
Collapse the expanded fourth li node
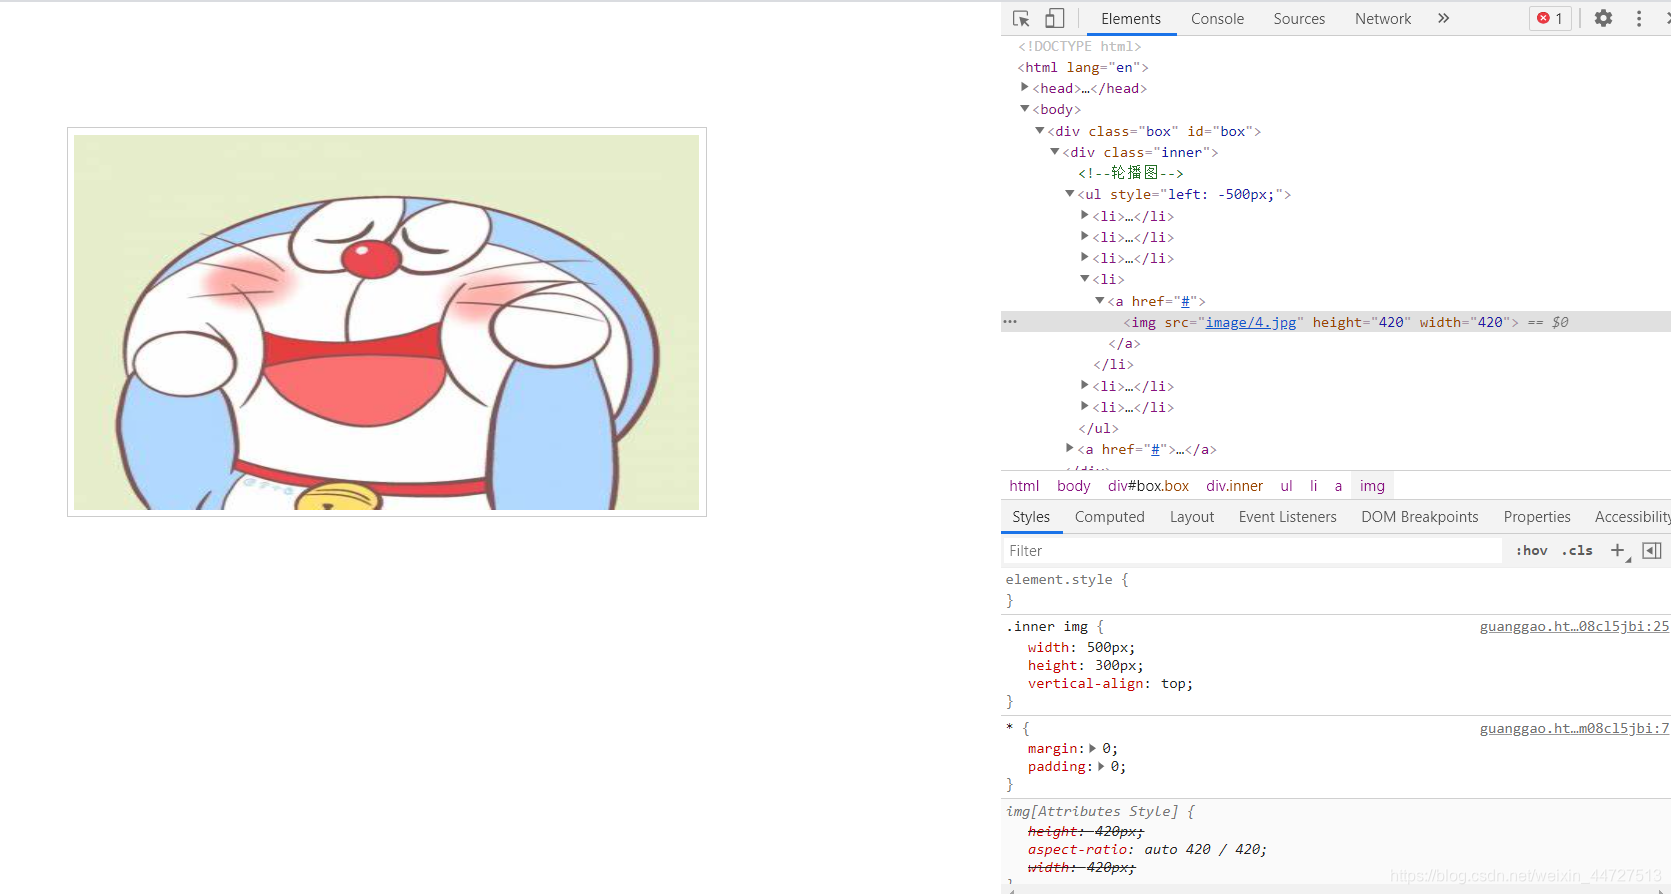1084,279
